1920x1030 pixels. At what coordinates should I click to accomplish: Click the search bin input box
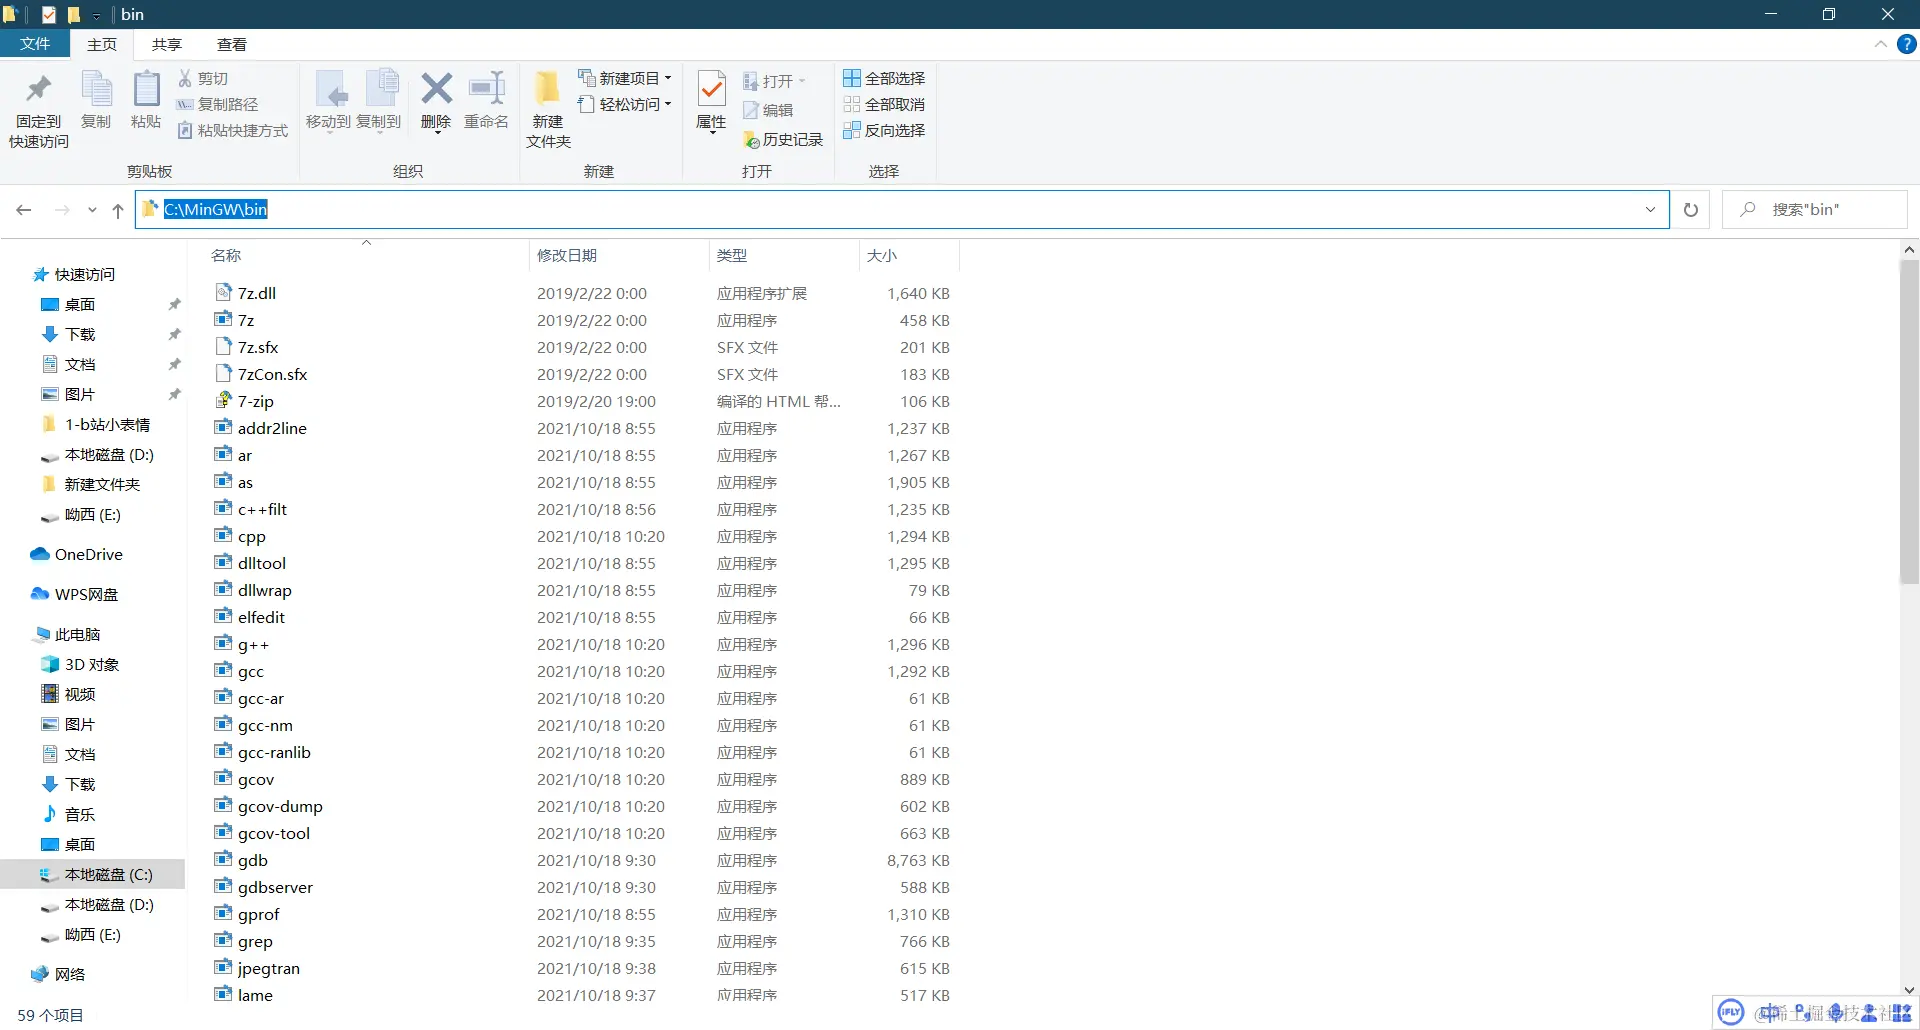click(1814, 210)
